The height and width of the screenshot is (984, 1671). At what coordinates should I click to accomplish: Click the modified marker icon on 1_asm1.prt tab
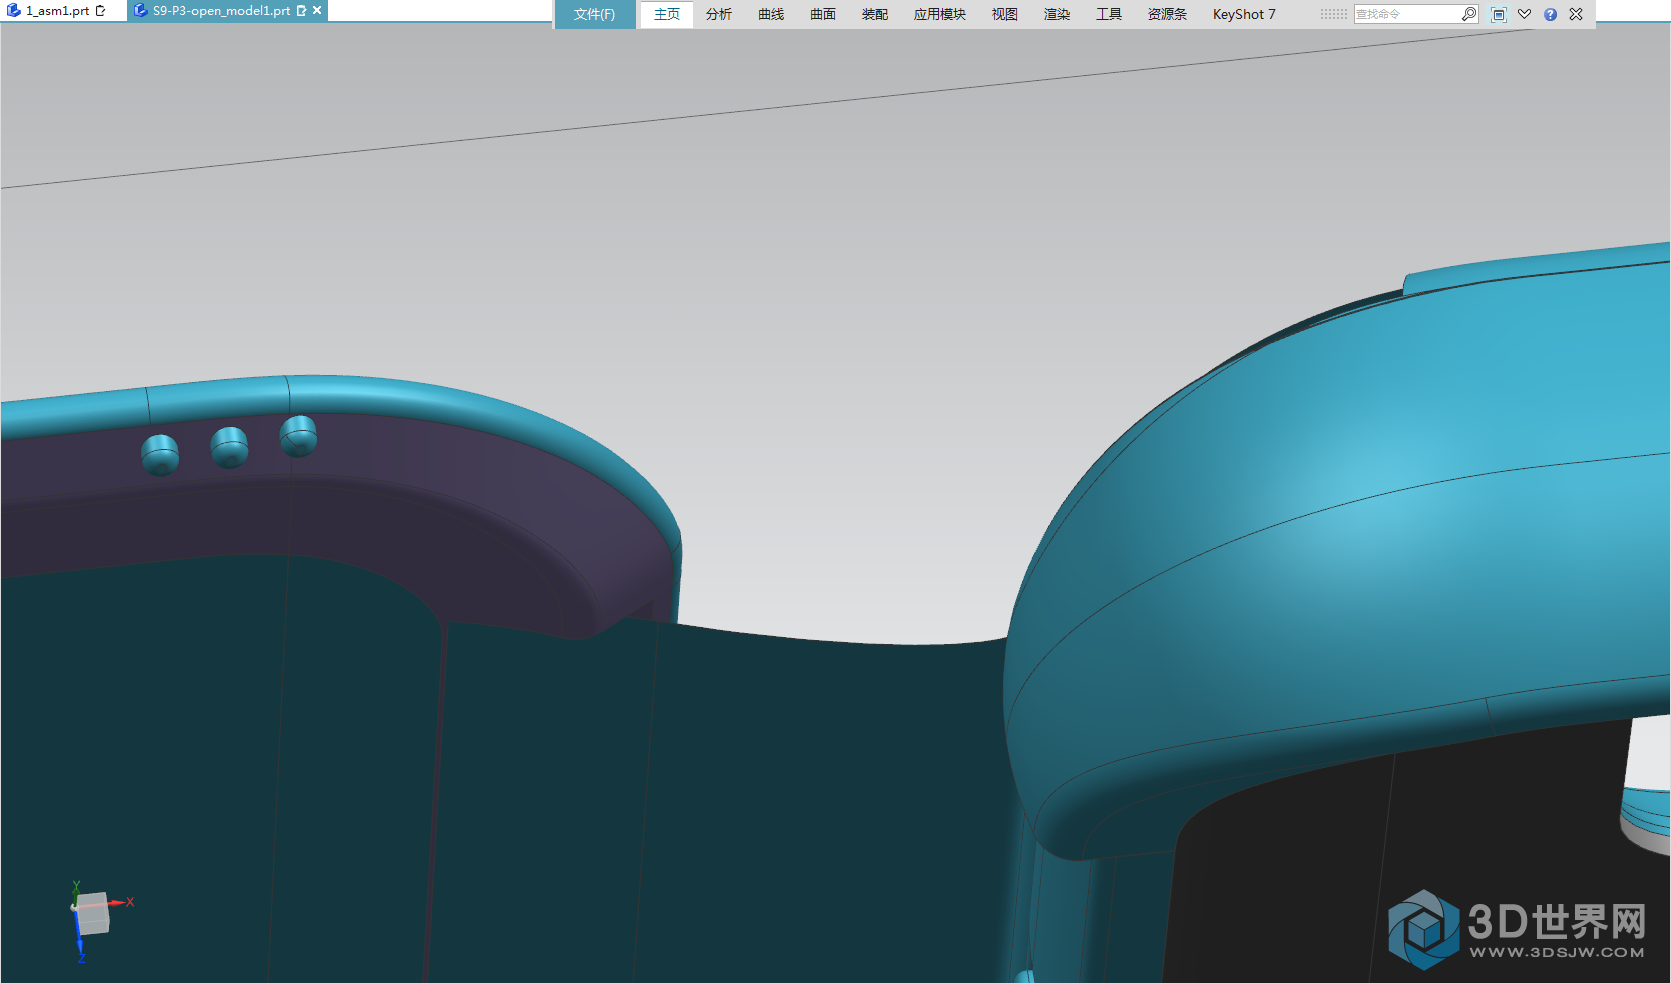coord(100,11)
